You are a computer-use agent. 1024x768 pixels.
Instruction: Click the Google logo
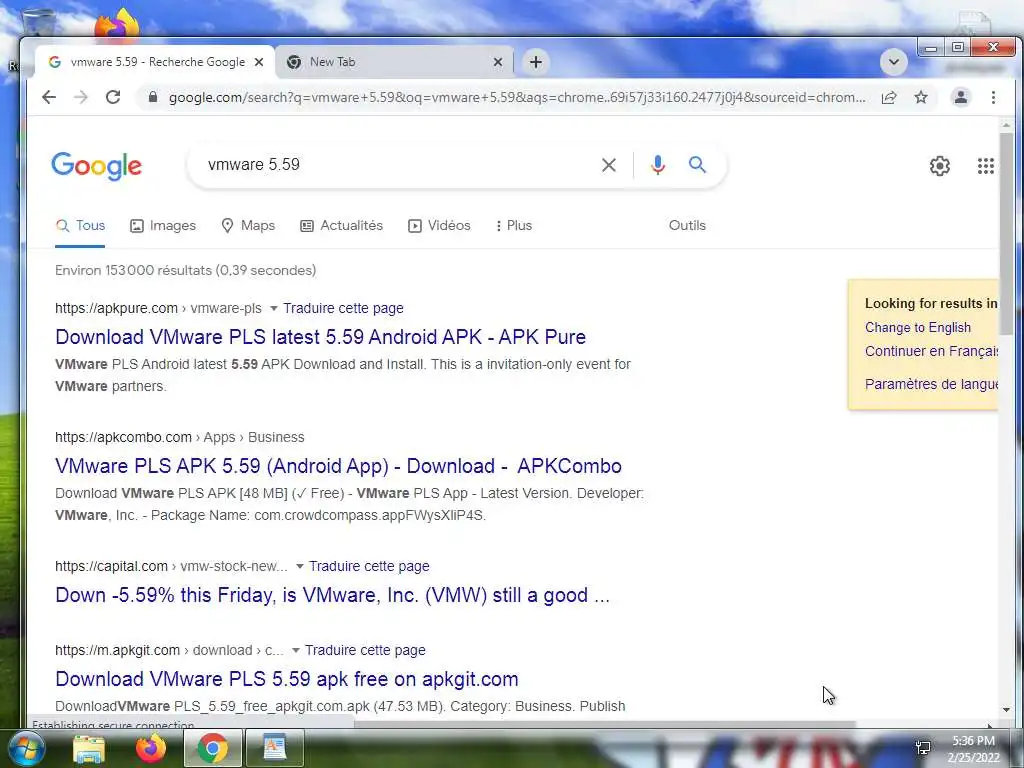pyautogui.click(x=97, y=166)
